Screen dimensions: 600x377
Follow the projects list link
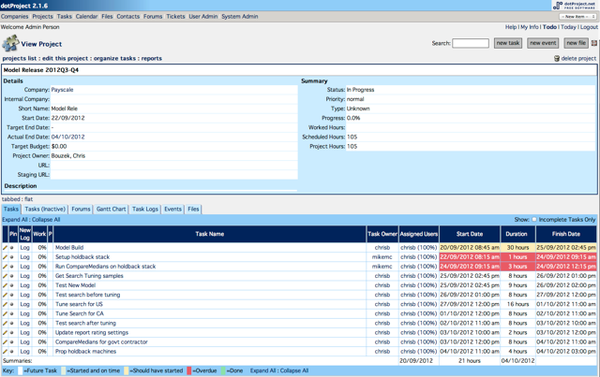[x=20, y=59]
